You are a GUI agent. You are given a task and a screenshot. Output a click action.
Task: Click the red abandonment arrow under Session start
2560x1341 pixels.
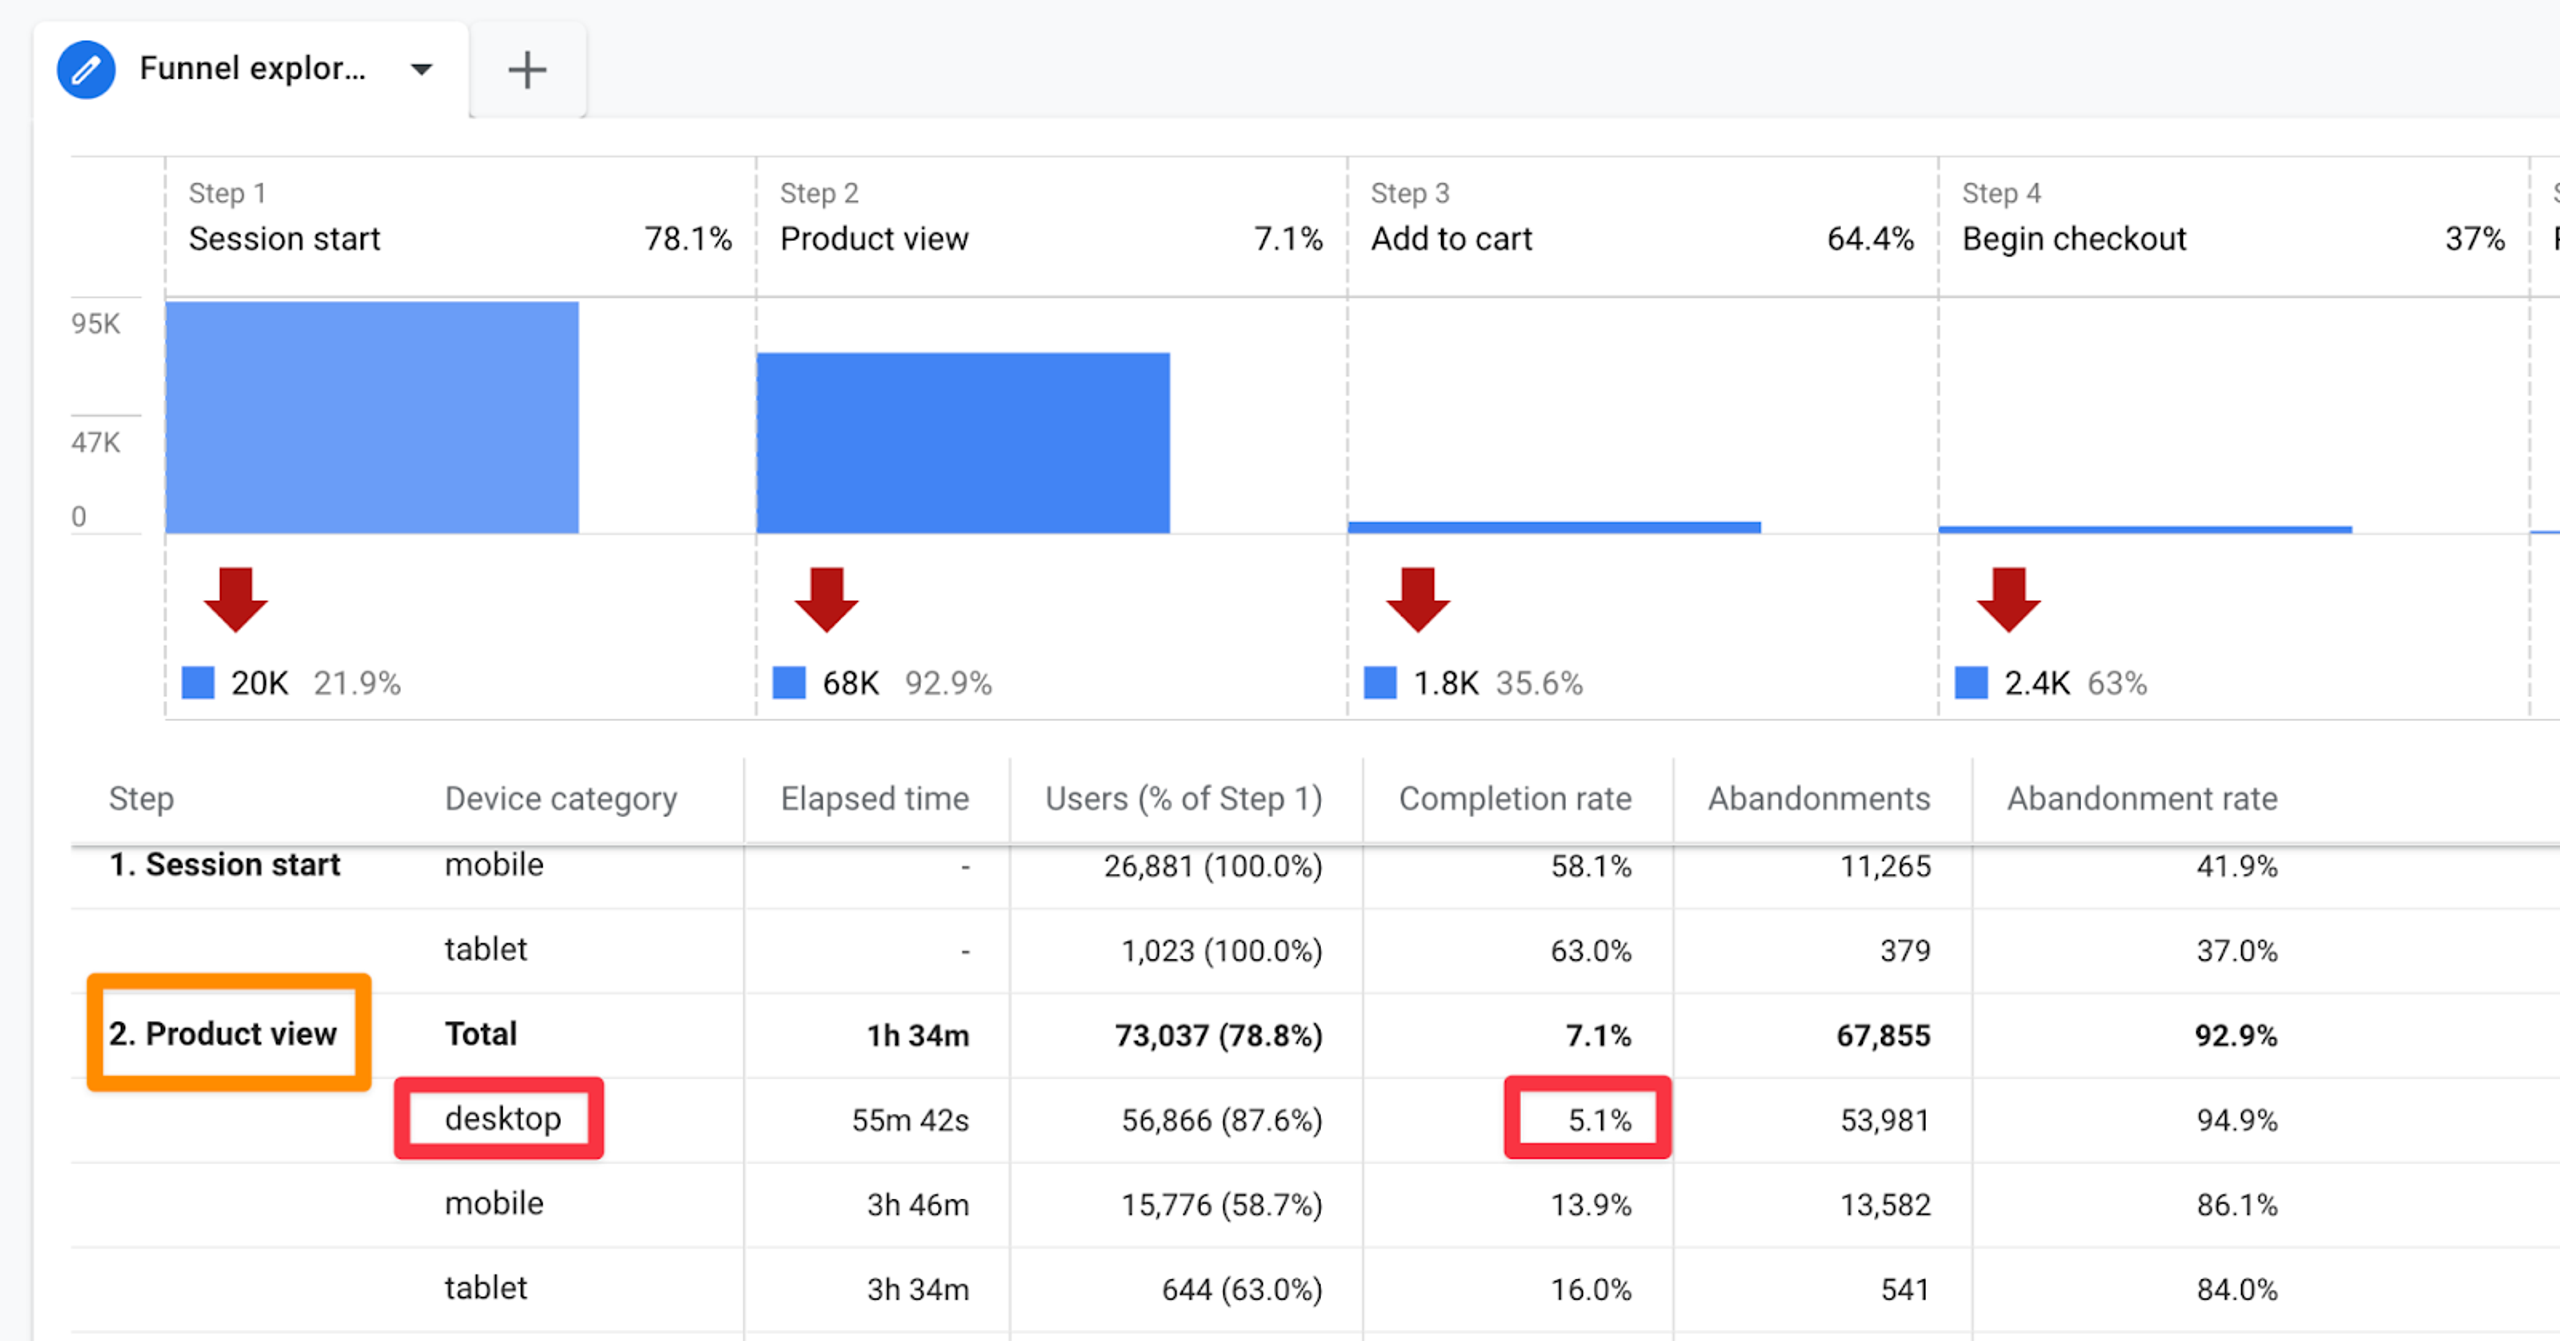coord(236,599)
